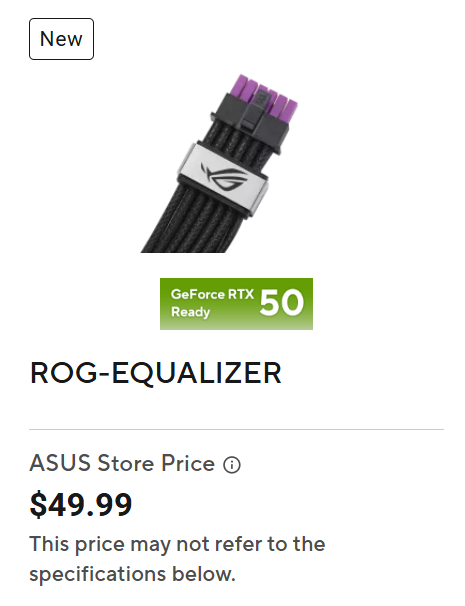This screenshot has height=606, width=465.
Task: Open the ROG cable product thumbnail
Action: click(x=220, y=163)
